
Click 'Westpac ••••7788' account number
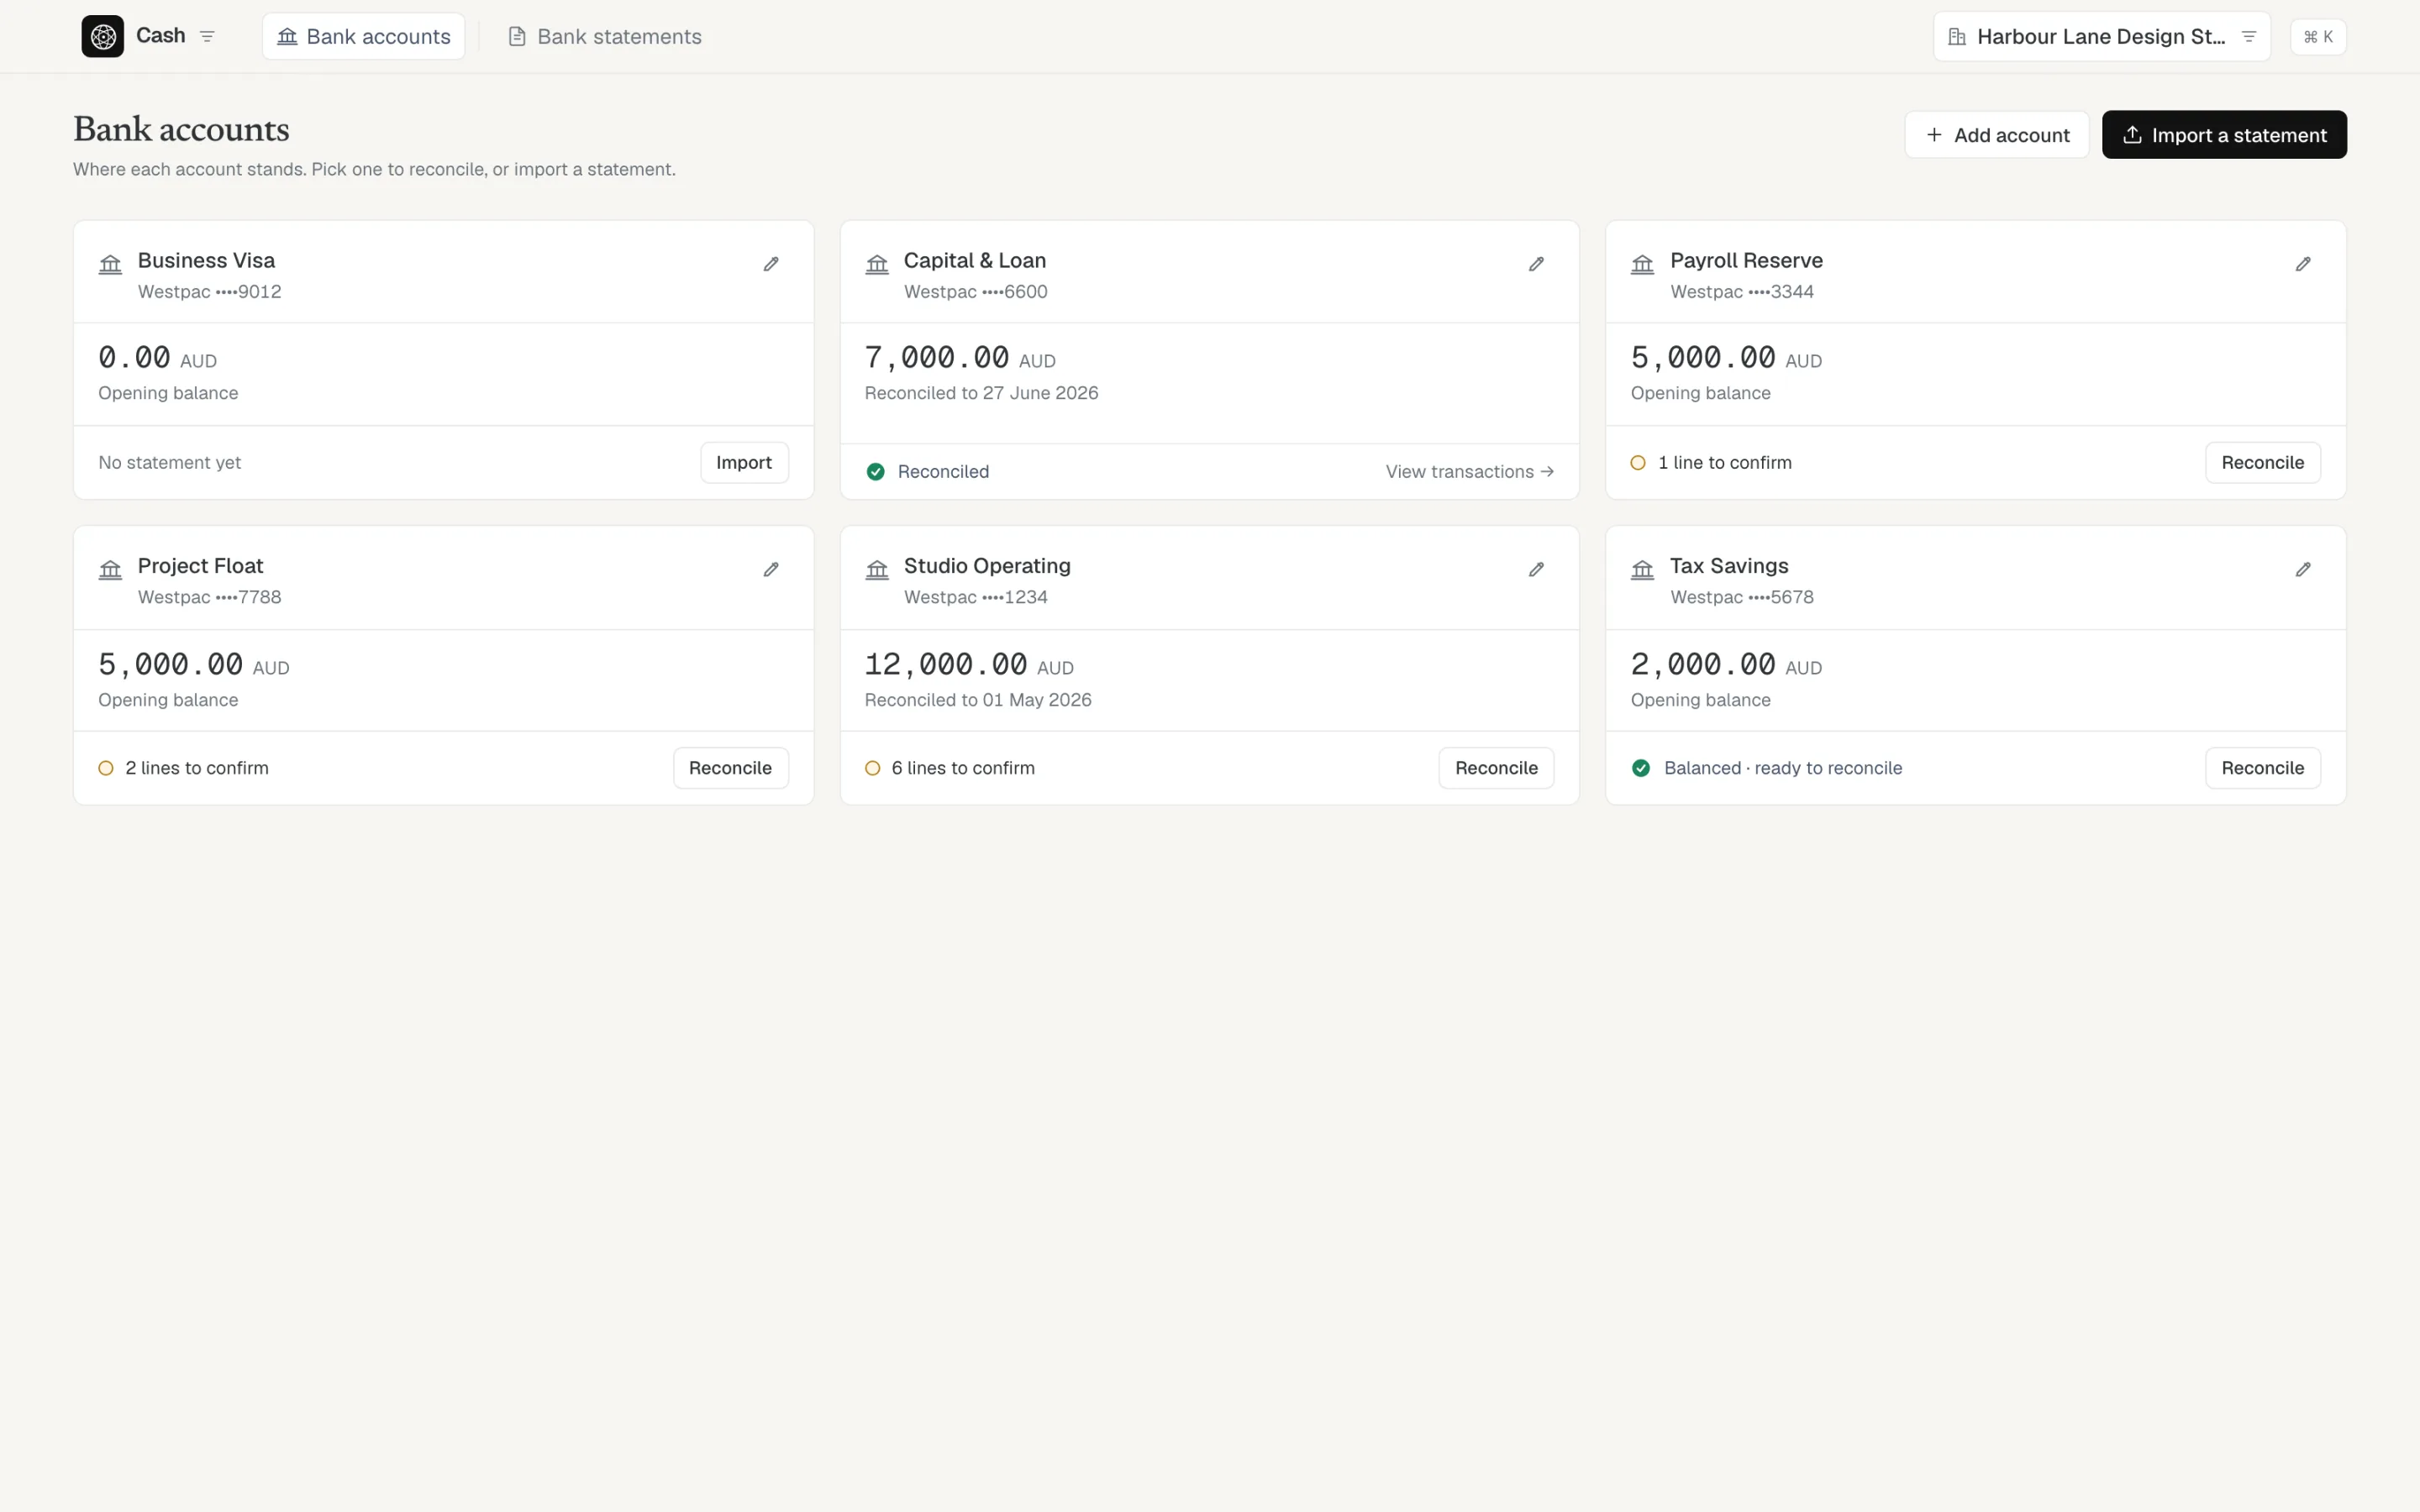209,597
